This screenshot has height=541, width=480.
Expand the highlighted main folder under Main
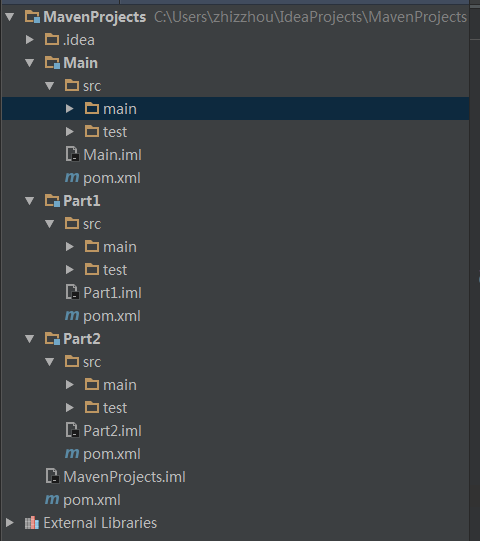70,109
